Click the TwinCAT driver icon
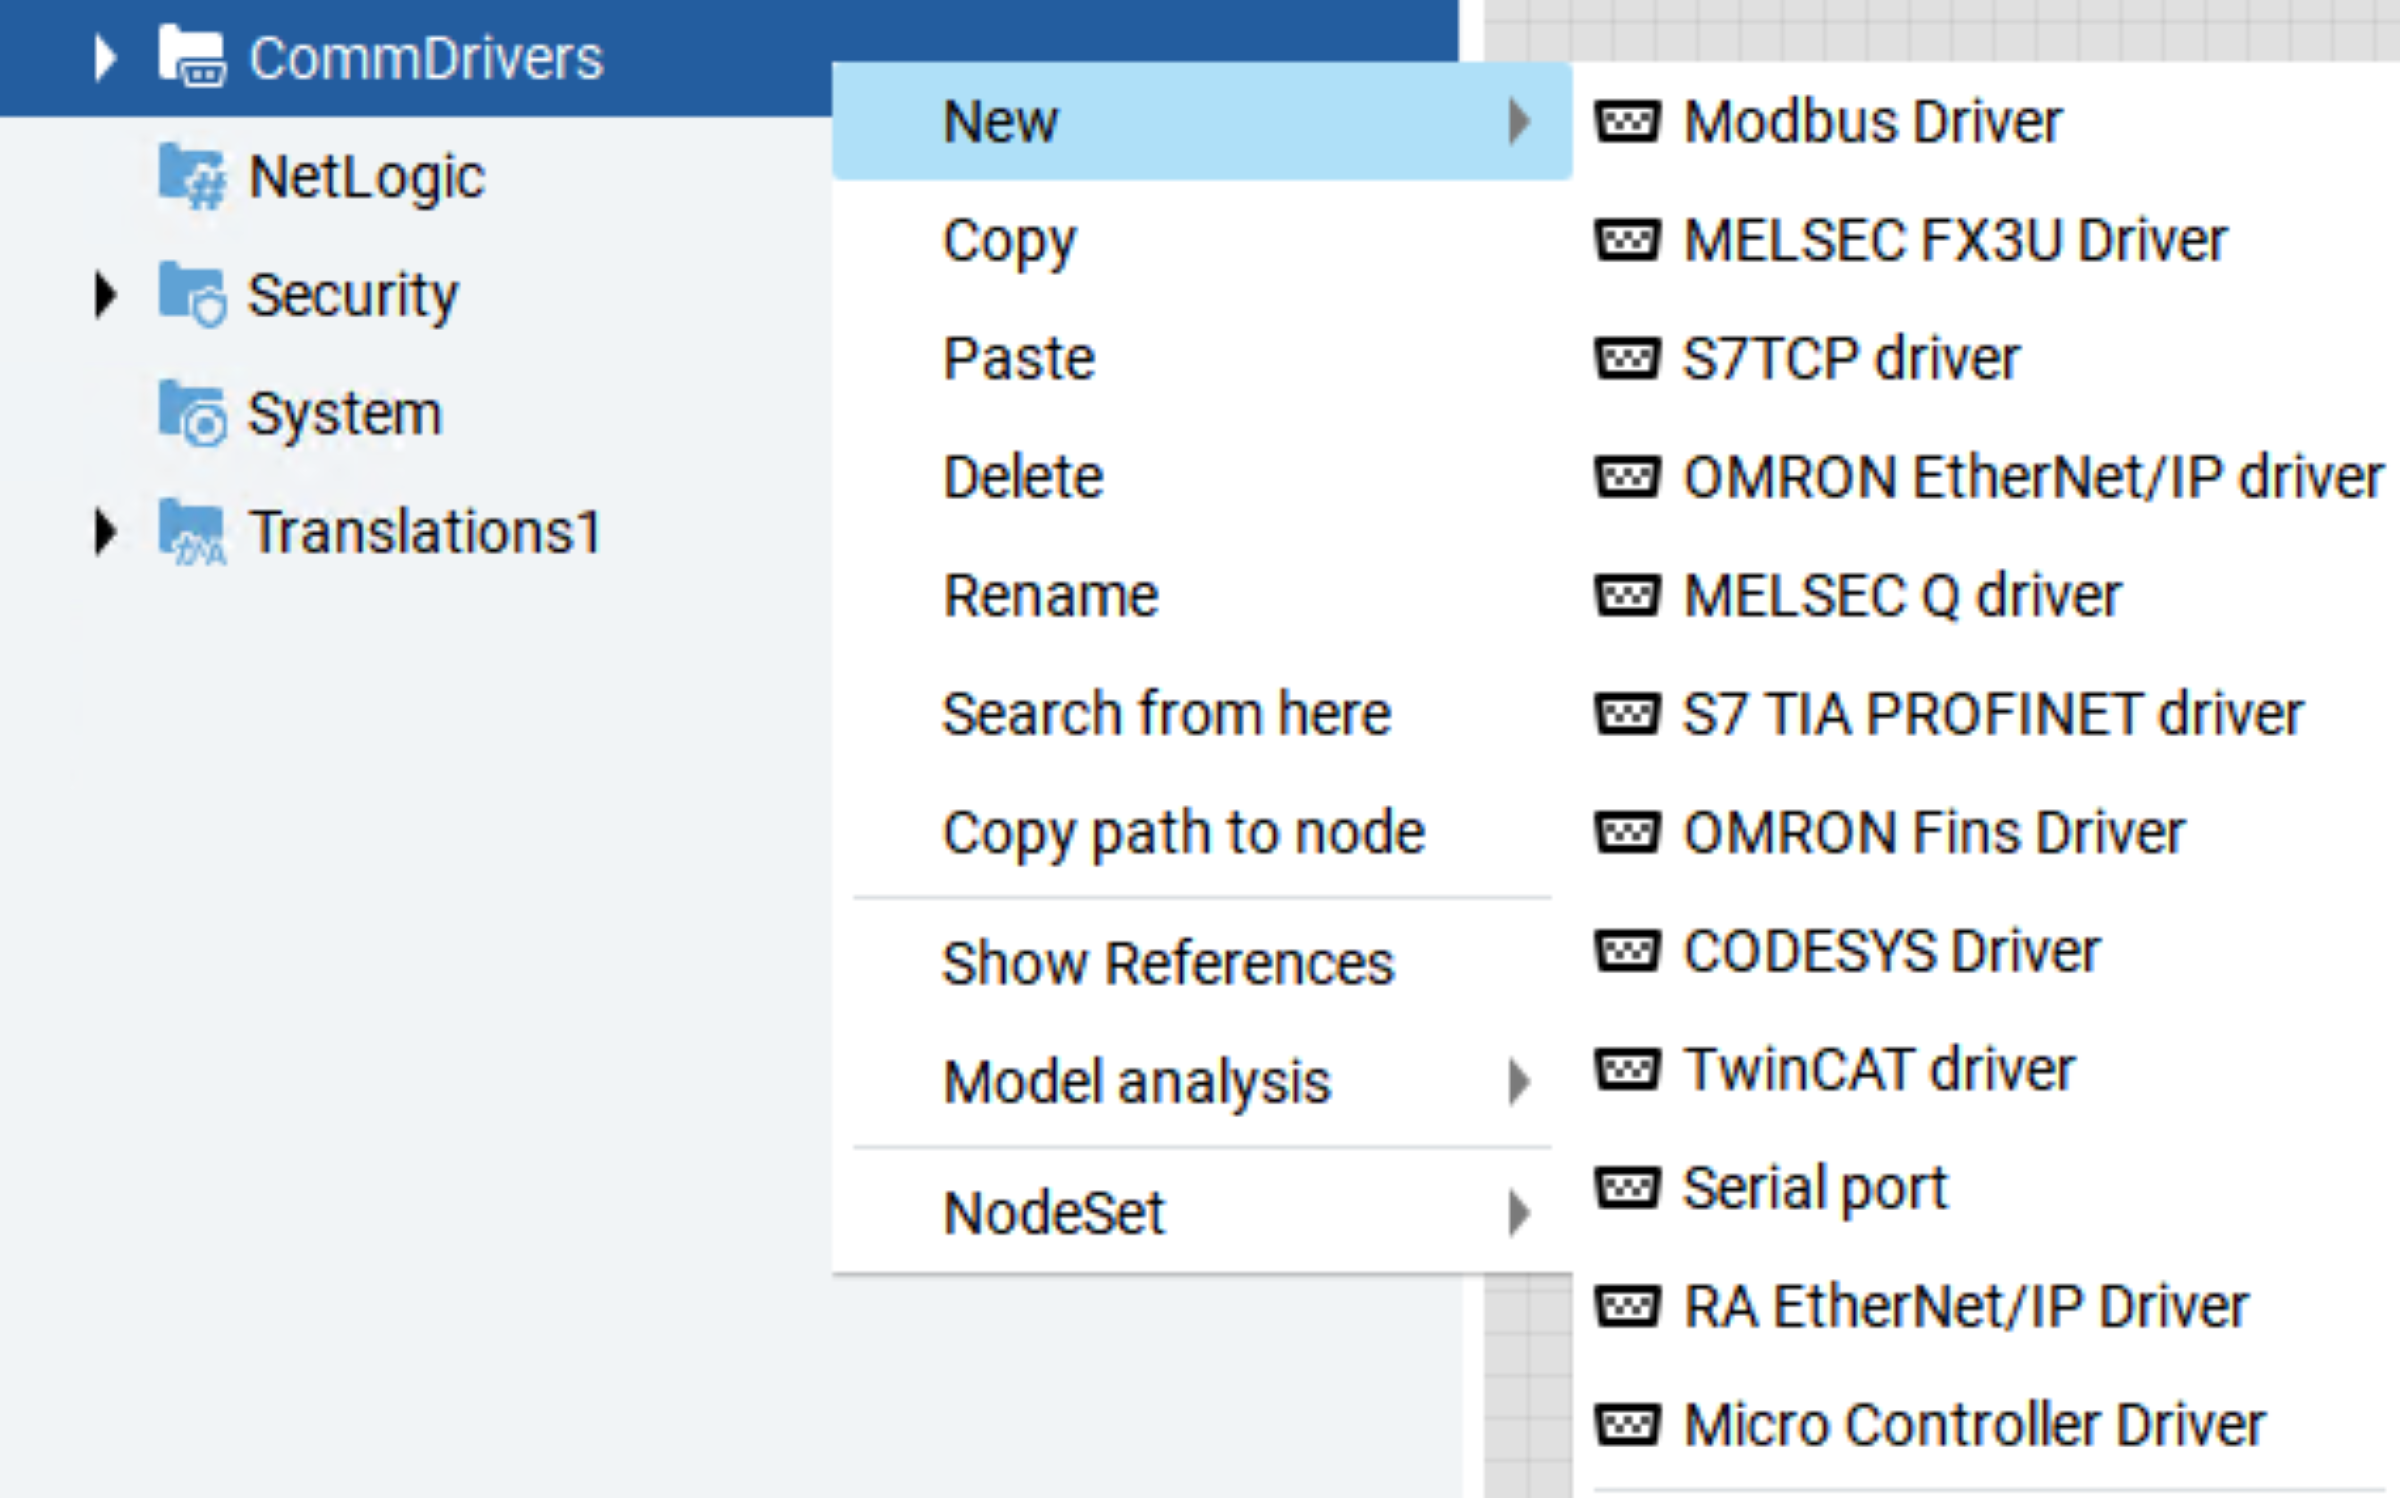Viewport: 2400px width, 1498px height. coord(1627,1069)
